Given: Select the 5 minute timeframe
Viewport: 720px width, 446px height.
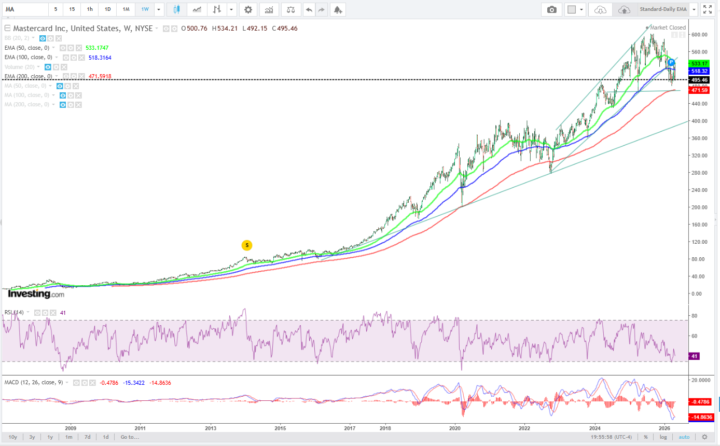Looking at the screenshot, I should coord(56,9).
